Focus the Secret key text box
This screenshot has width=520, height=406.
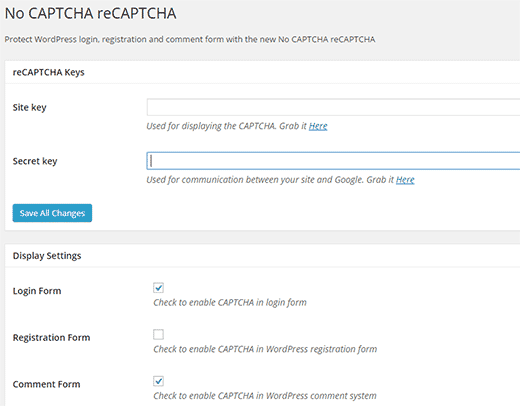pyautogui.click(x=333, y=161)
